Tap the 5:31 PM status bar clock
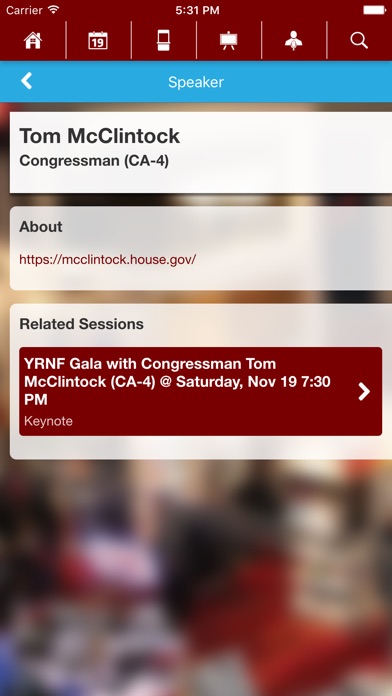Viewport: 392px width, 696px height. (x=197, y=10)
